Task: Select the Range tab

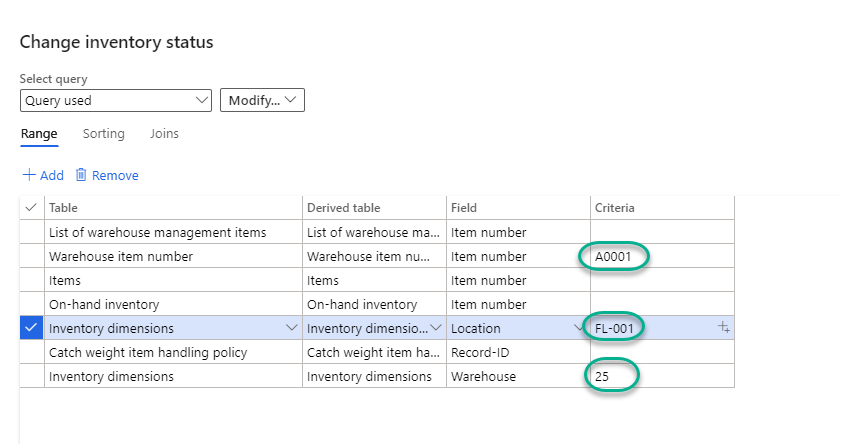Action: point(39,133)
